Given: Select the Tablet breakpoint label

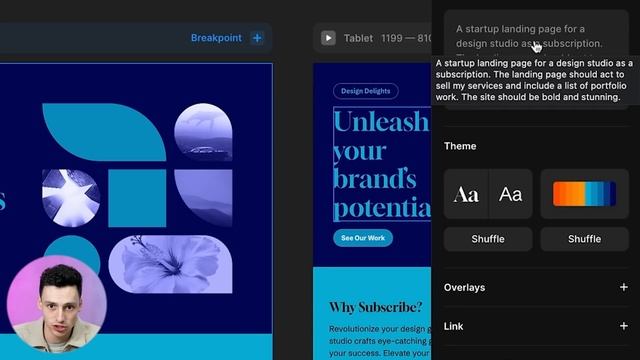Looking at the screenshot, I should [358, 38].
